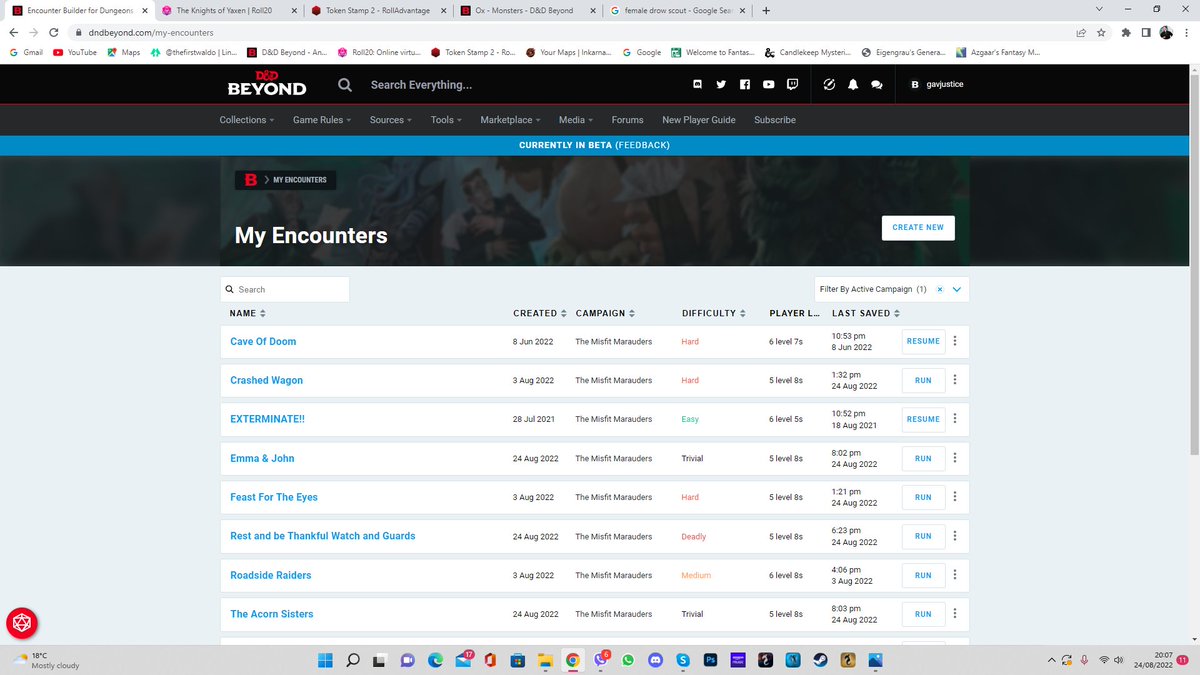
Task: Switch to The Knights of Yaxen Roll20 tab
Action: click(x=228, y=10)
